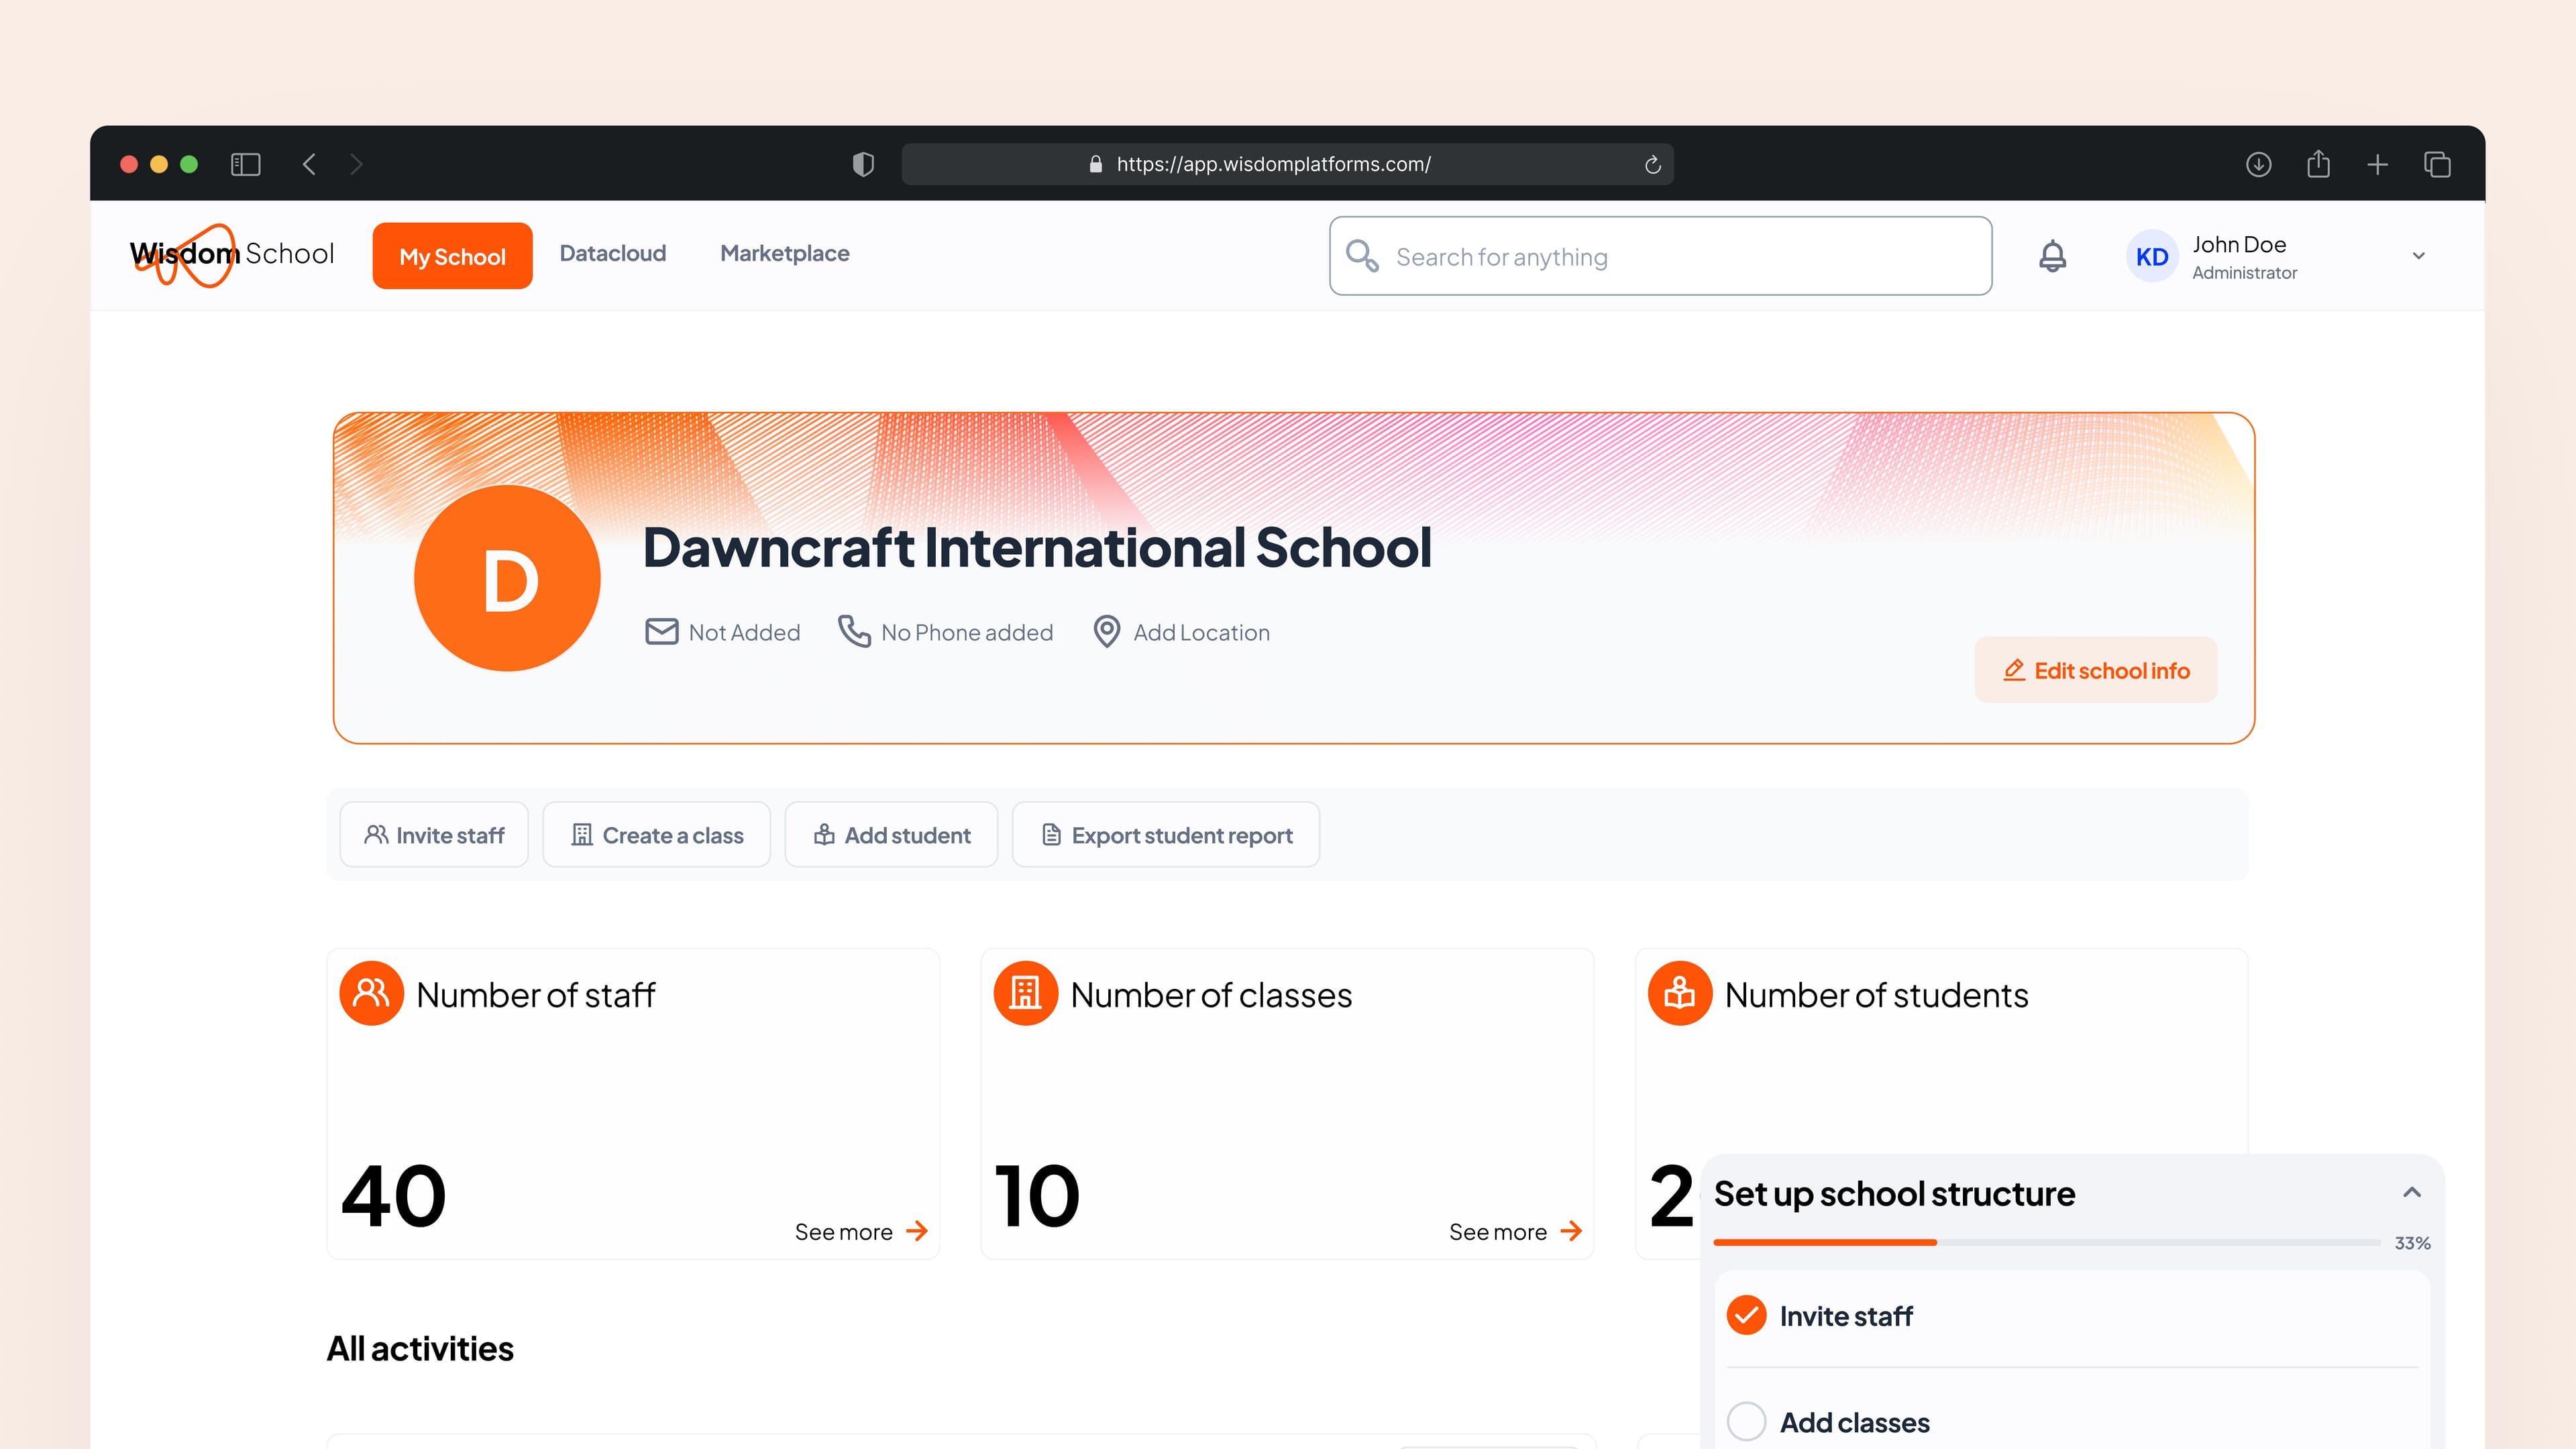Open See more under Number of classes

tap(1515, 1232)
